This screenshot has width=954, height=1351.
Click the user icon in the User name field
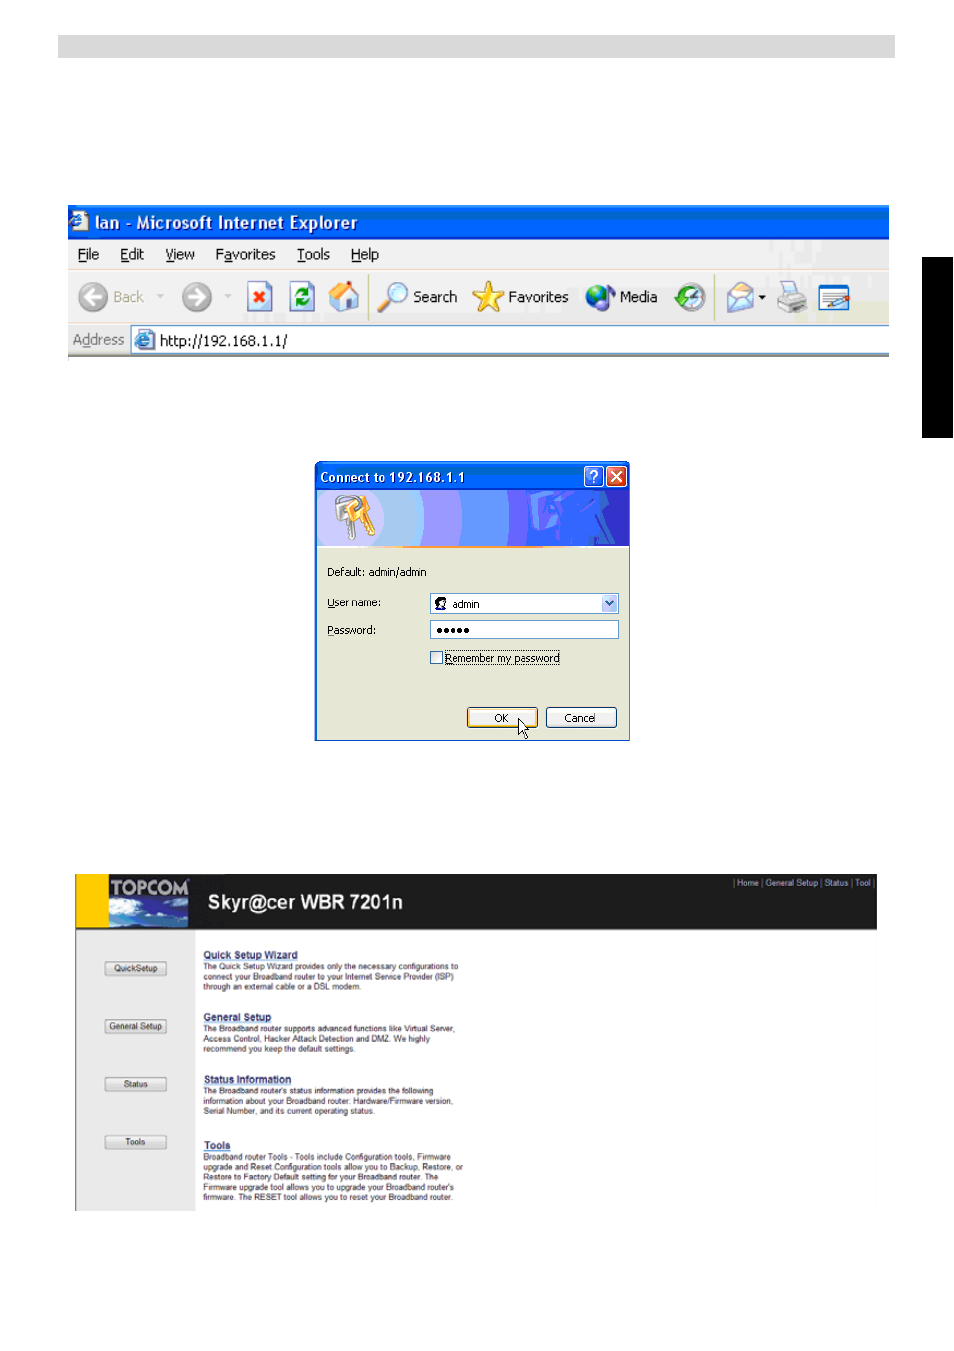tap(441, 604)
